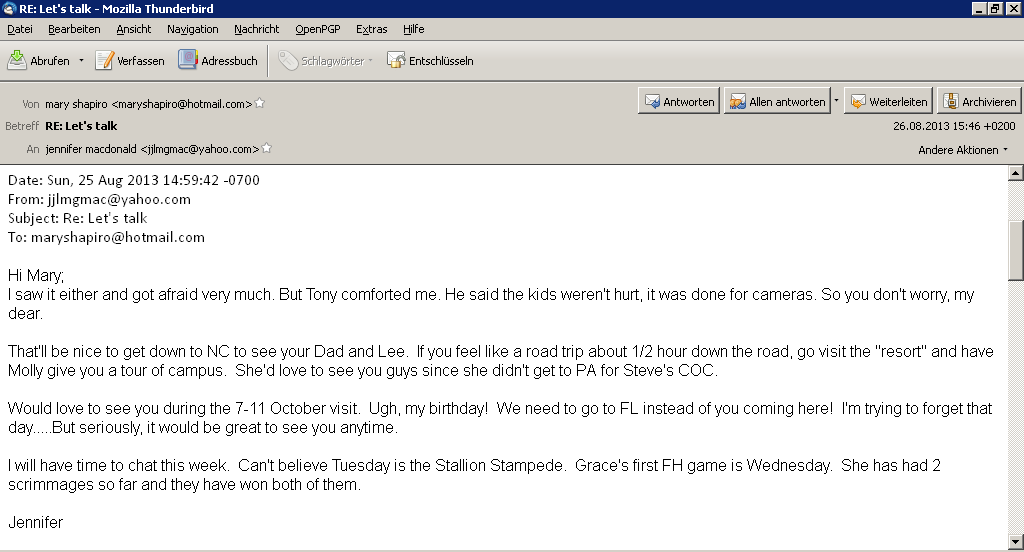Toggle star next to recipient jennifer macdonald

click(267, 149)
